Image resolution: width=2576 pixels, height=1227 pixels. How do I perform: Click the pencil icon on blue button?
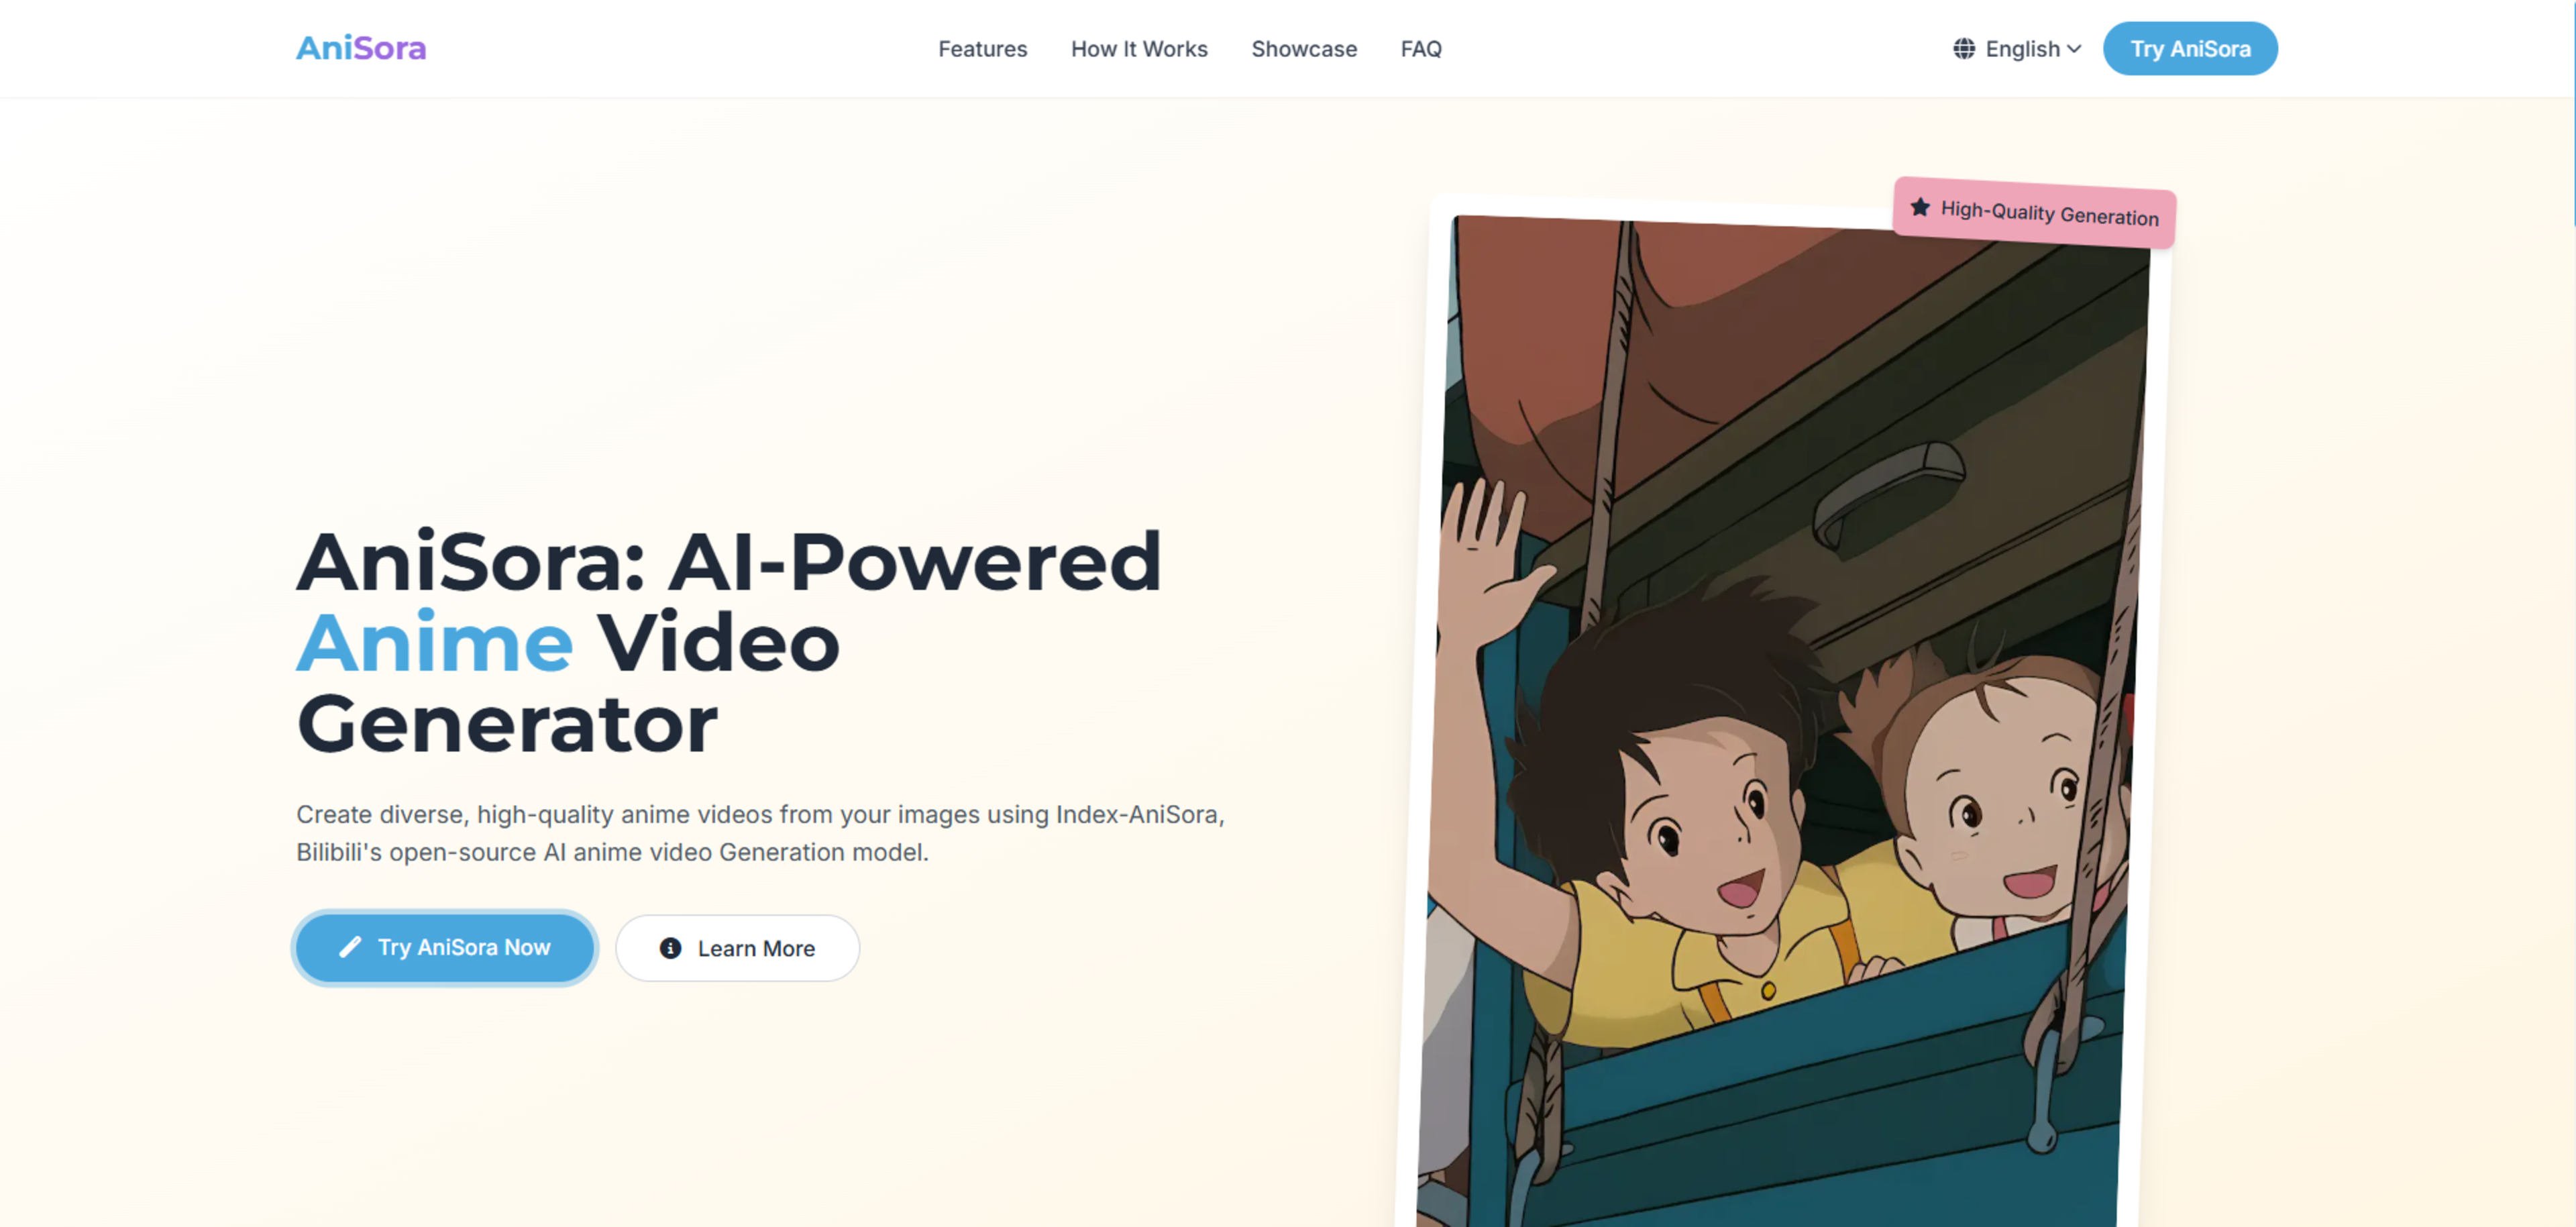pyautogui.click(x=350, y=947)
